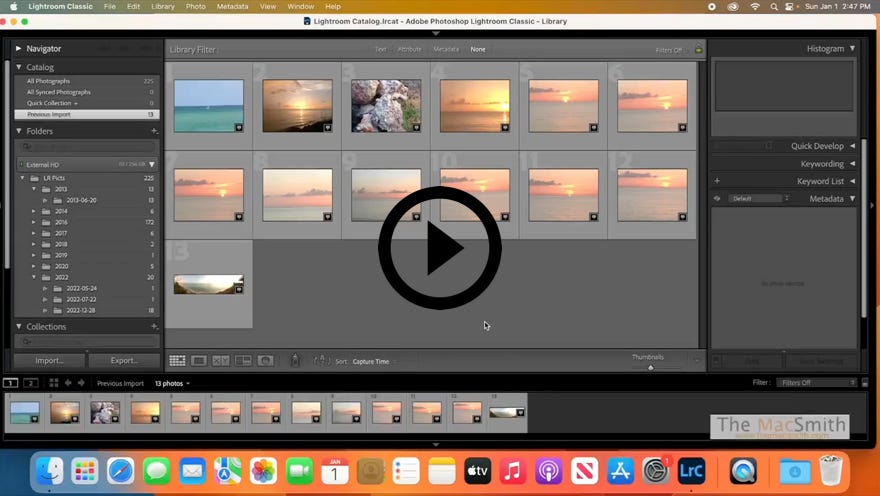Toggle the Library Filter lock icon
This screenshot has width=880, height=496.
[699, 49]
